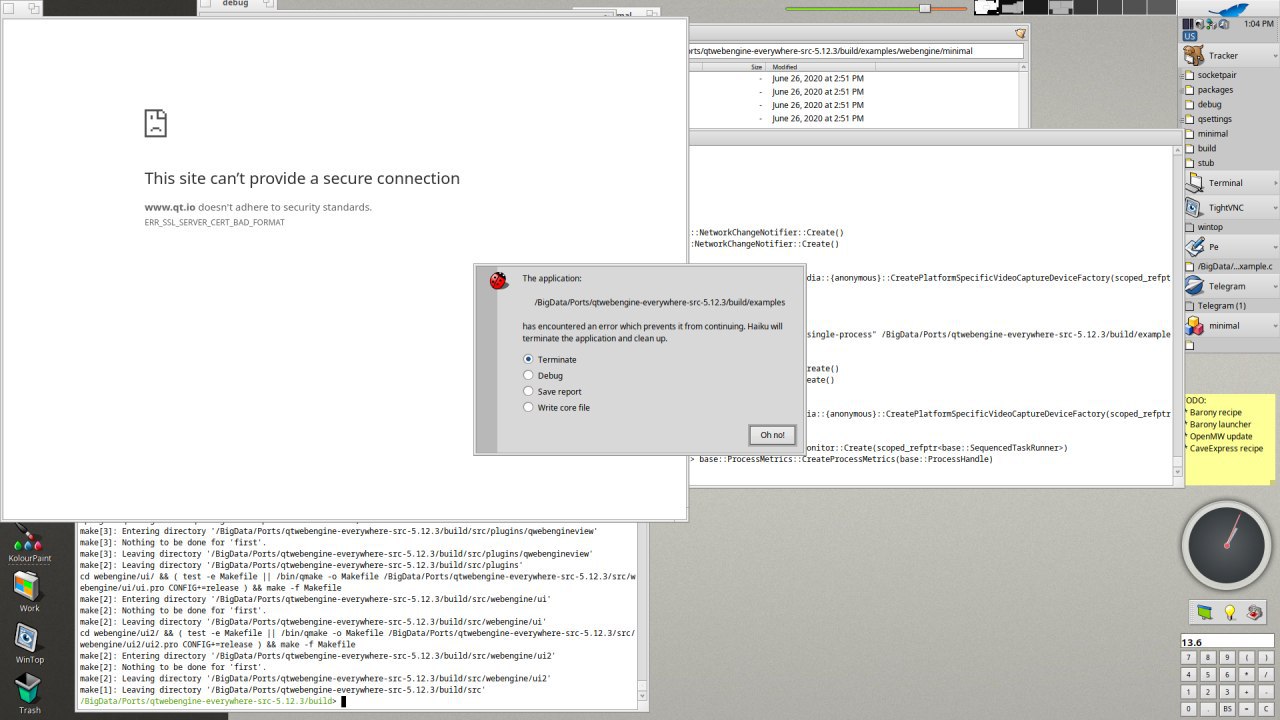Click calculator equals key
1280x720 pixels.
(1246, 709)
